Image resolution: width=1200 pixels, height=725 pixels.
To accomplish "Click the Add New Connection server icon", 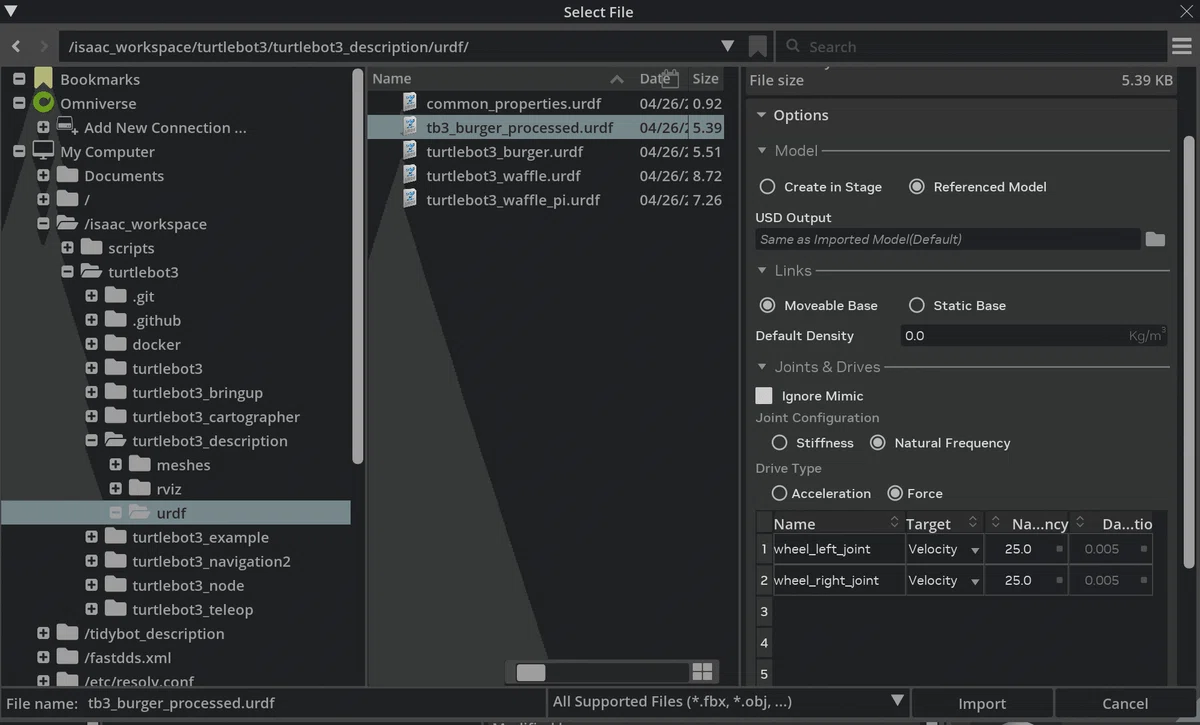I will (67, 127).
